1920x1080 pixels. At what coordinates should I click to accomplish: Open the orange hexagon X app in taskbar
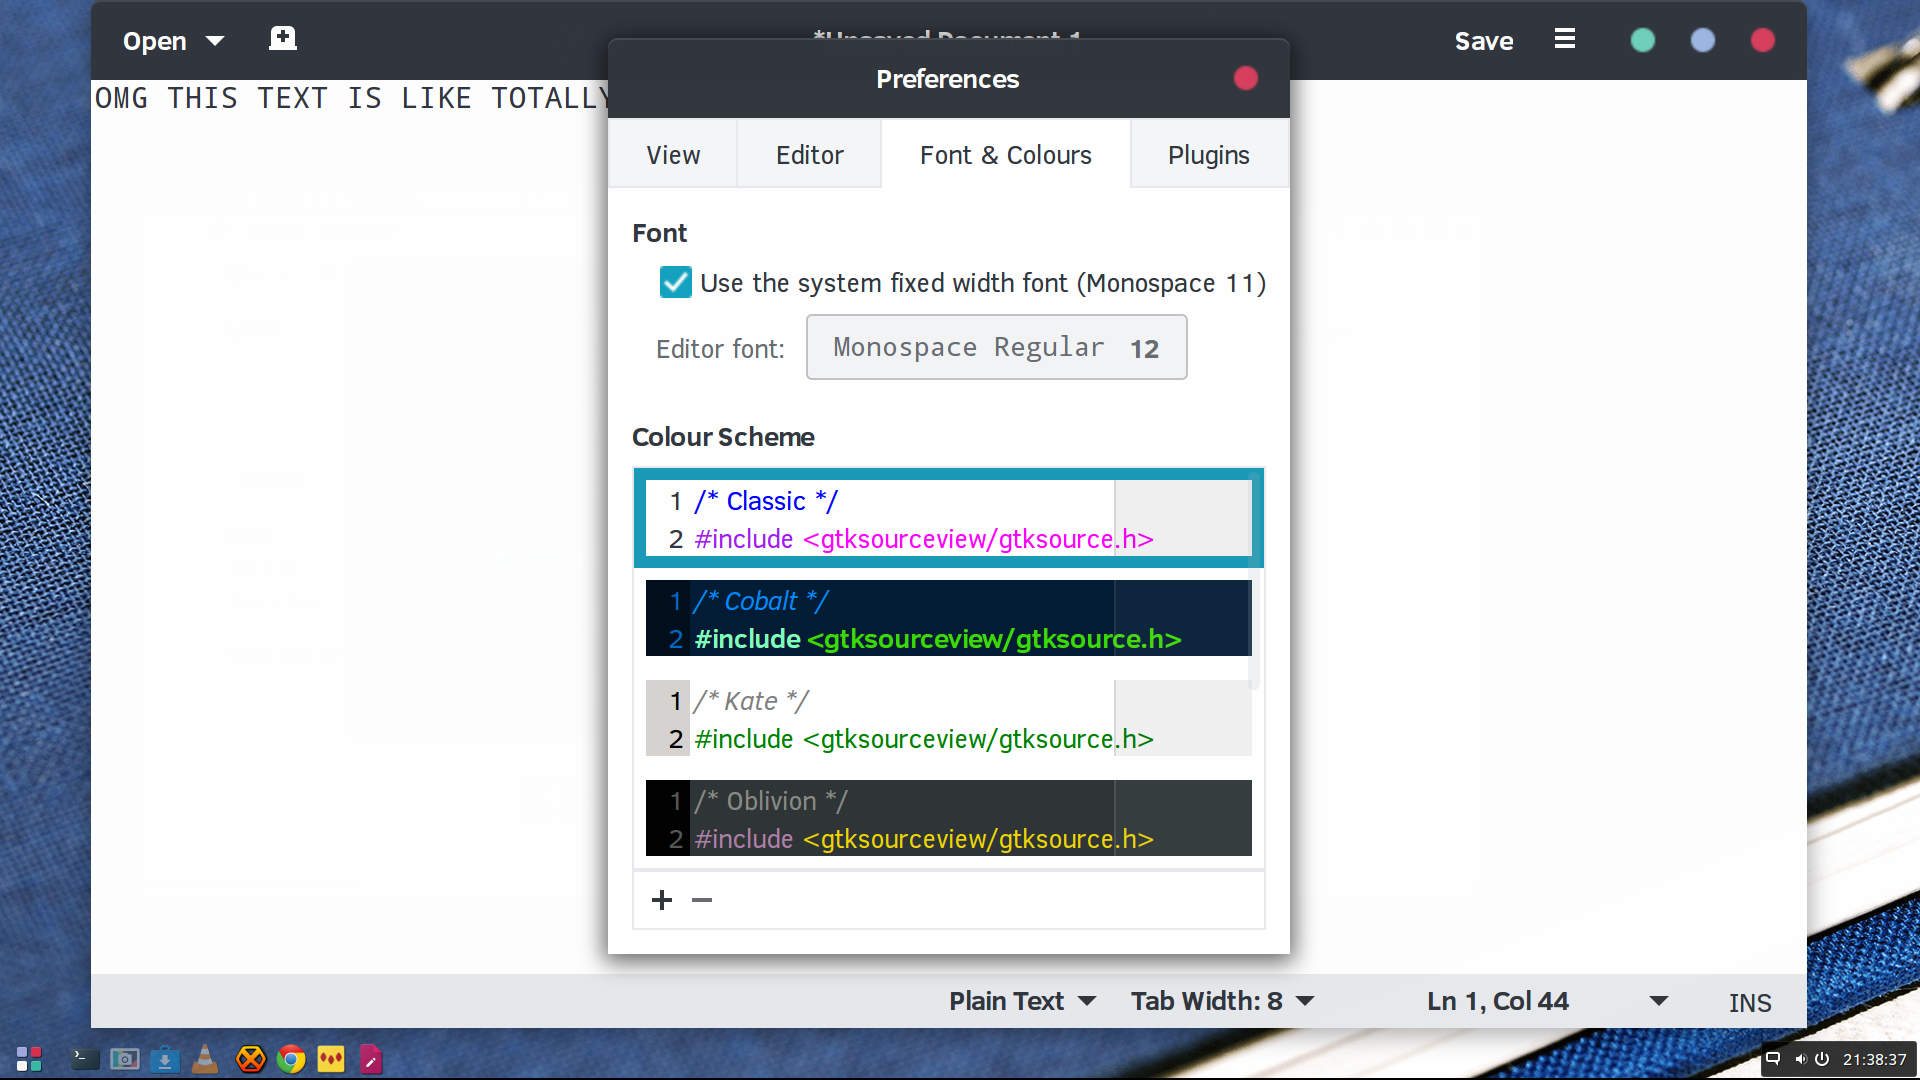point(250,1059)
